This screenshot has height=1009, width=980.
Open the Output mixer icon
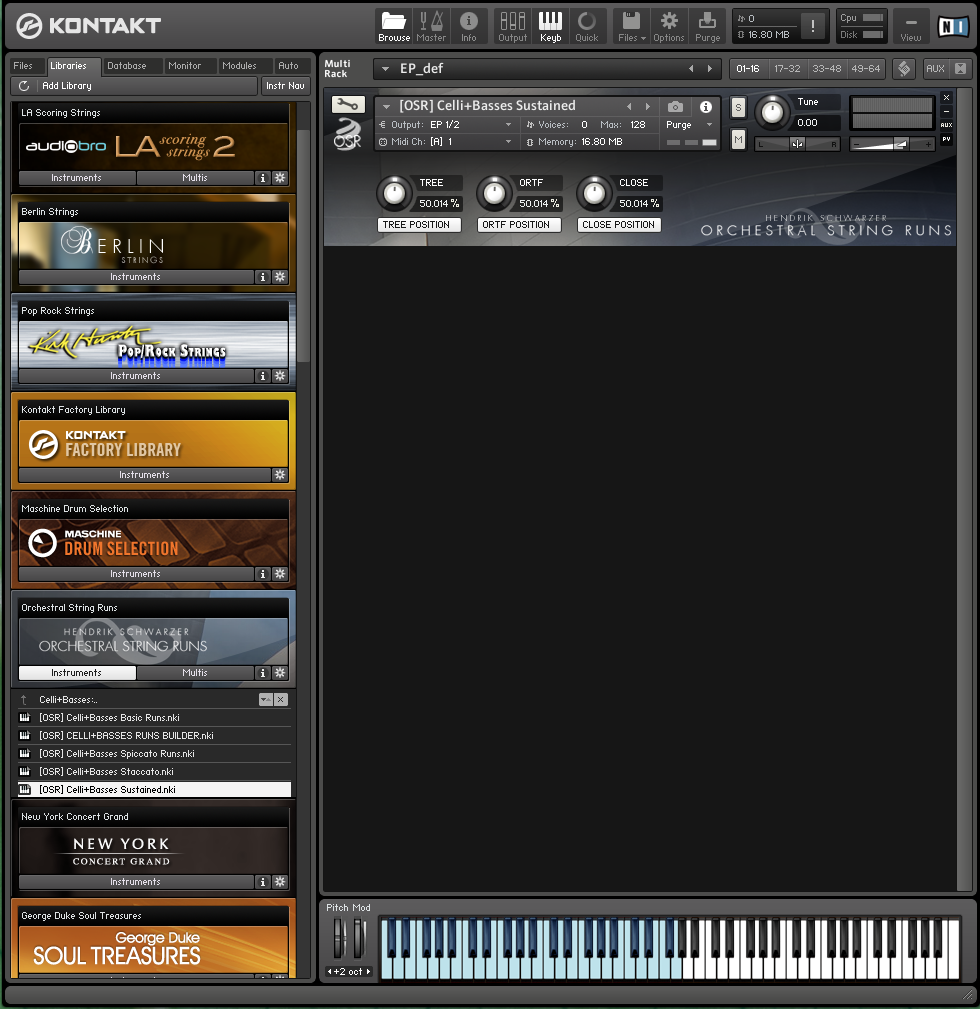click(x=512, y=26)
